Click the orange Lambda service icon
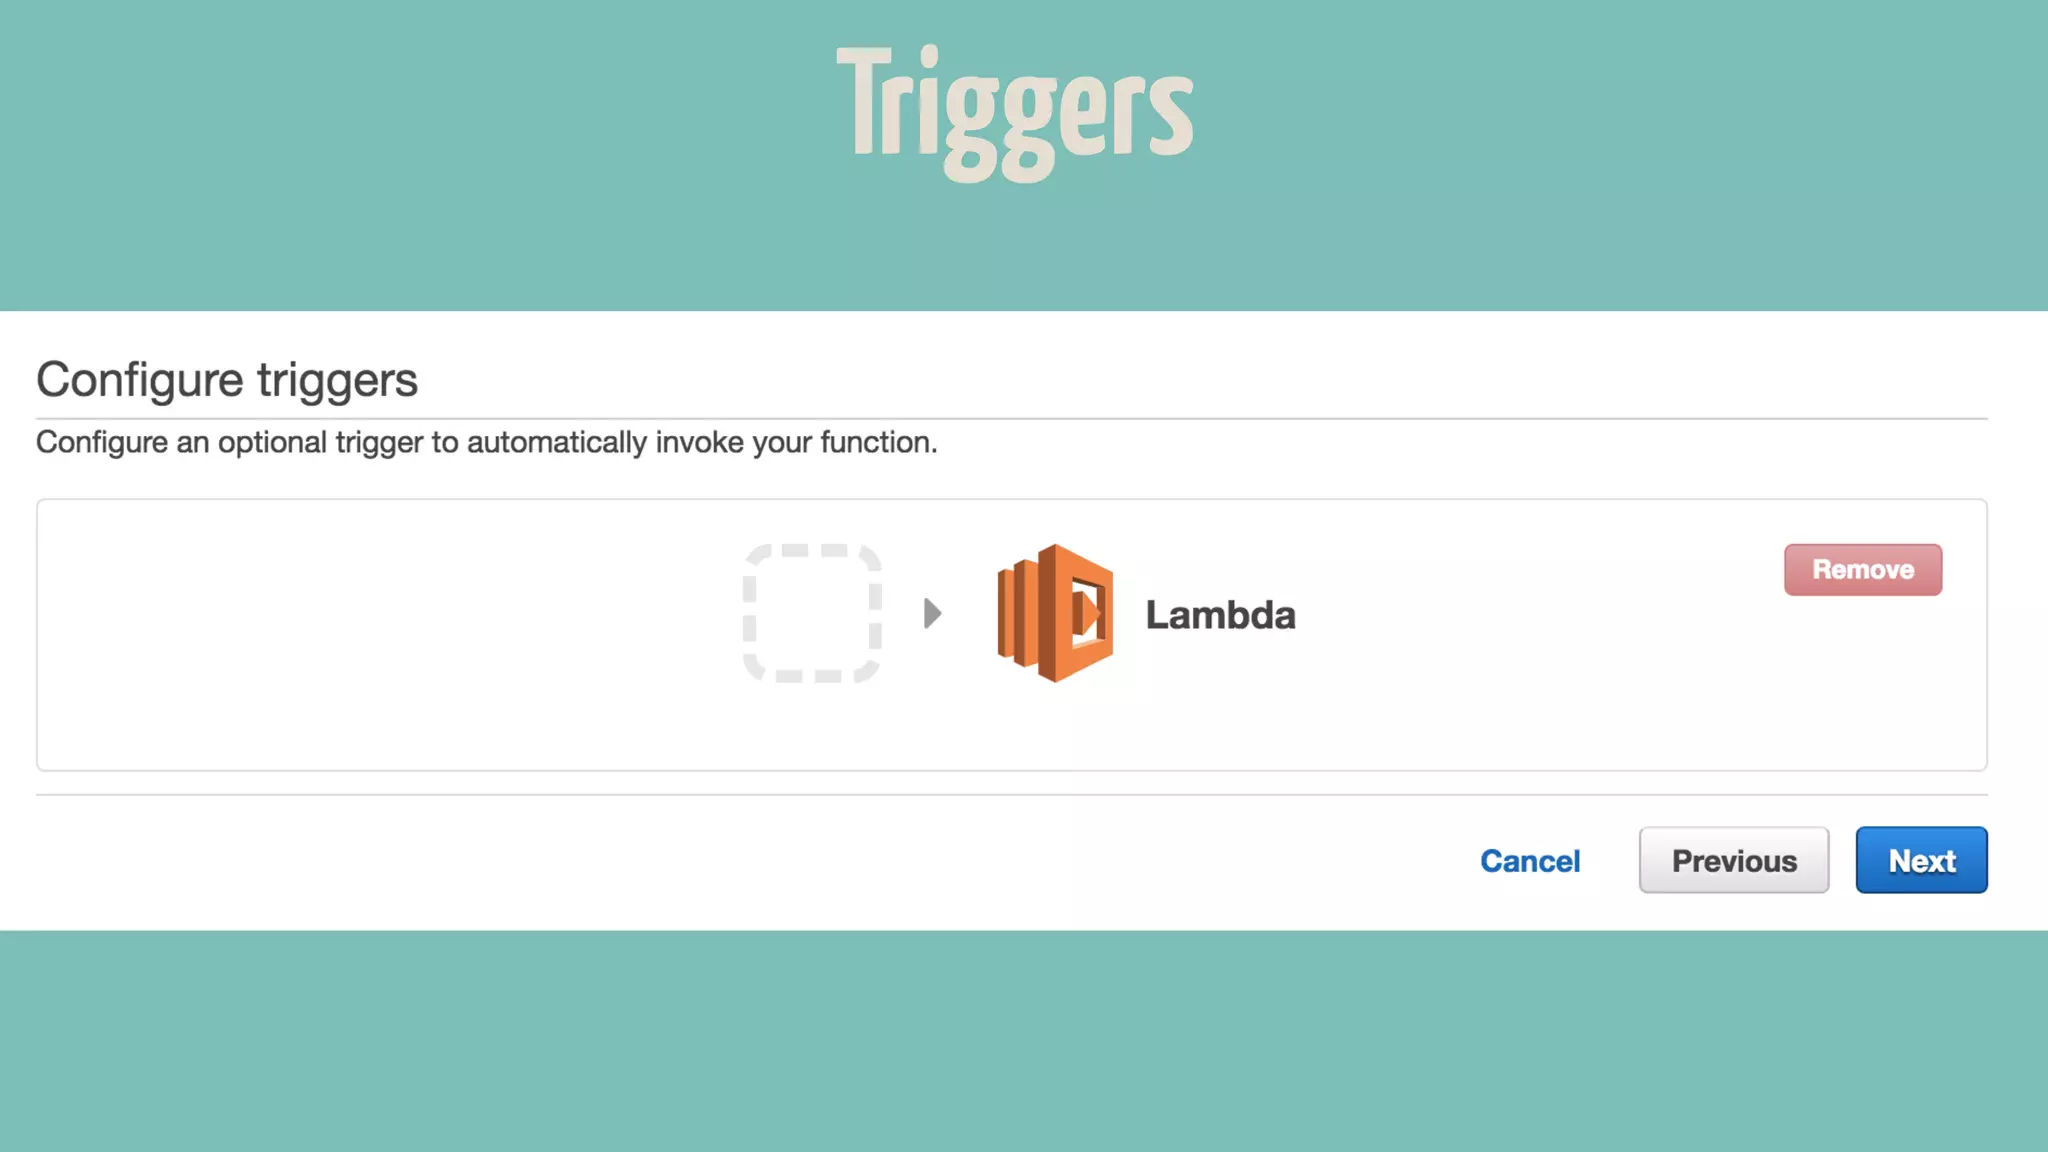The height and width of the screenshot is (1152, 2048). (x=1055, y=613)
